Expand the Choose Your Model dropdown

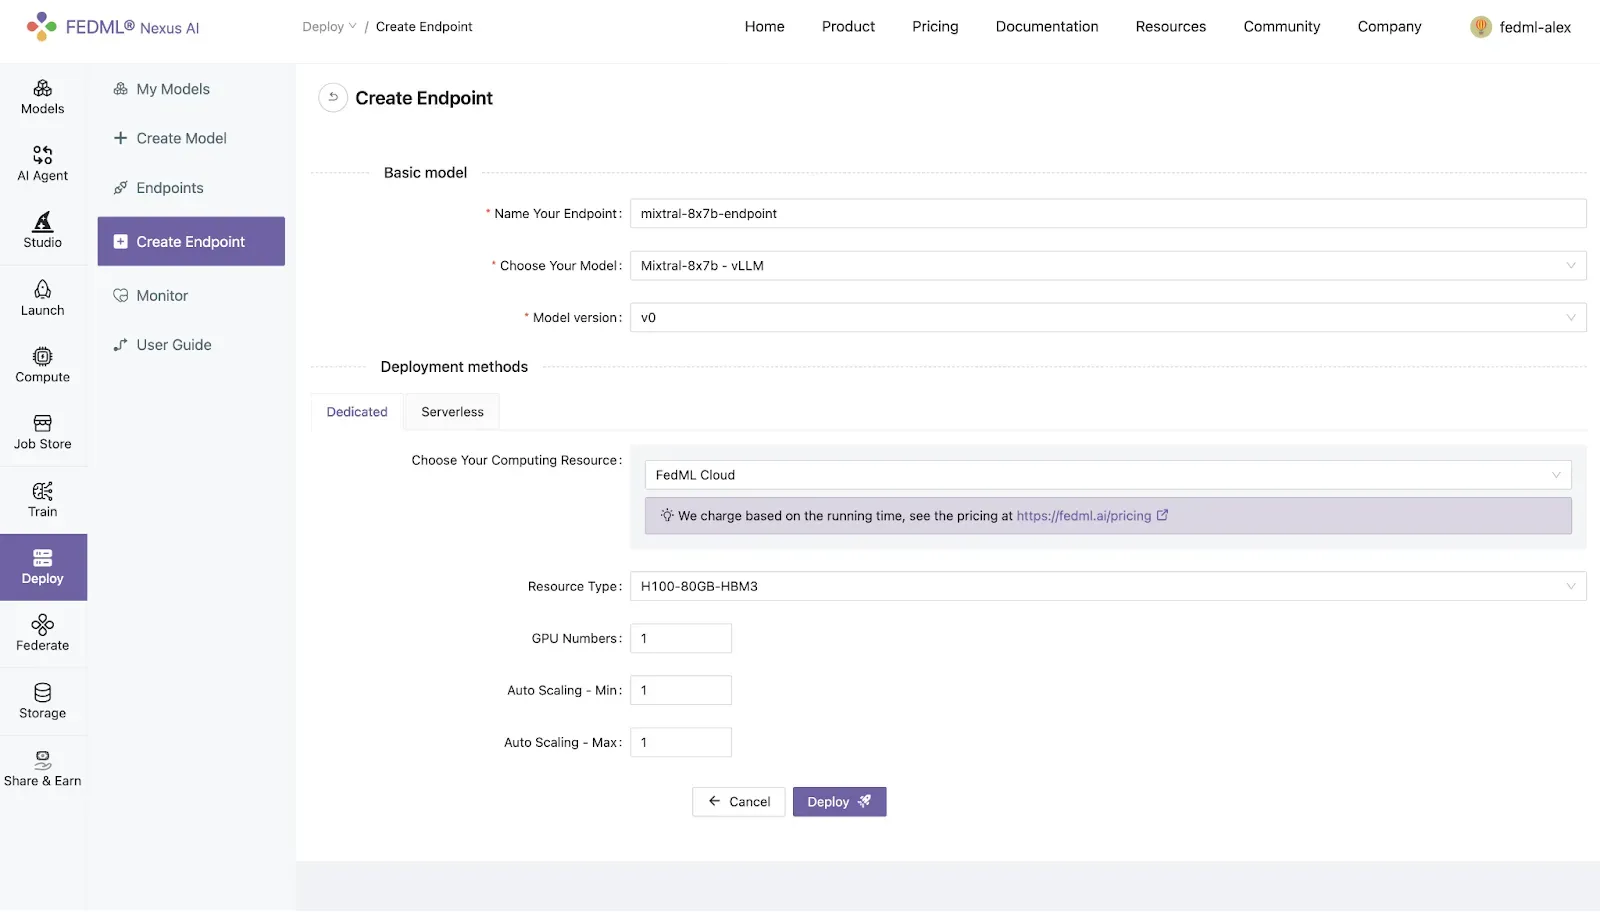click(1108, 266)
